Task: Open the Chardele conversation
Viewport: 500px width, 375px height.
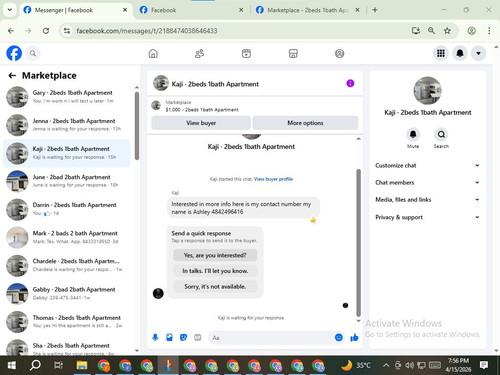Action: (67, 265)
